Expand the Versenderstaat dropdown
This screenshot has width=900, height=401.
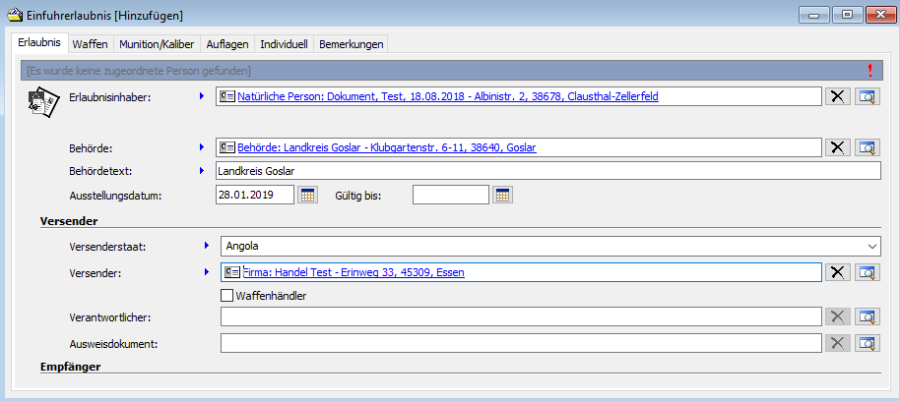[x=873, y=246]
